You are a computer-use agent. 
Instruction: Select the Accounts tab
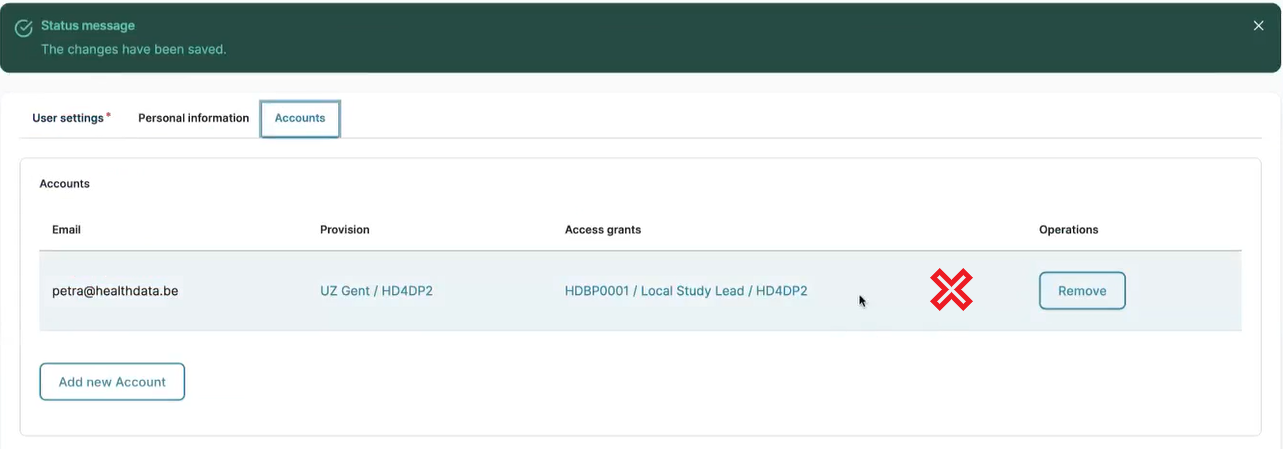click(x=300, y=118)
